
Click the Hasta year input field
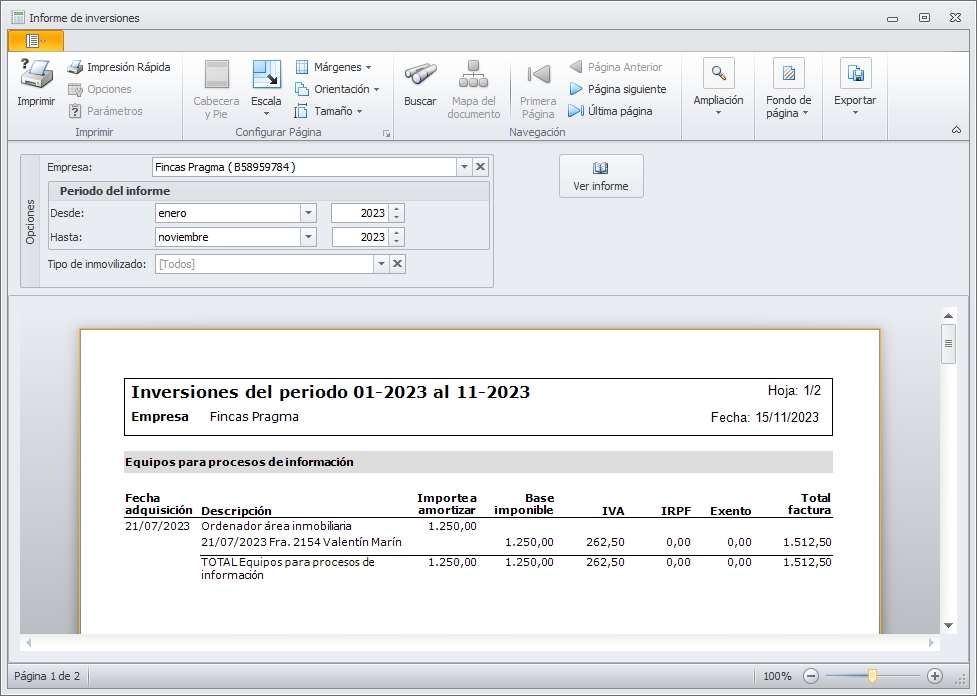coord(359,237)
